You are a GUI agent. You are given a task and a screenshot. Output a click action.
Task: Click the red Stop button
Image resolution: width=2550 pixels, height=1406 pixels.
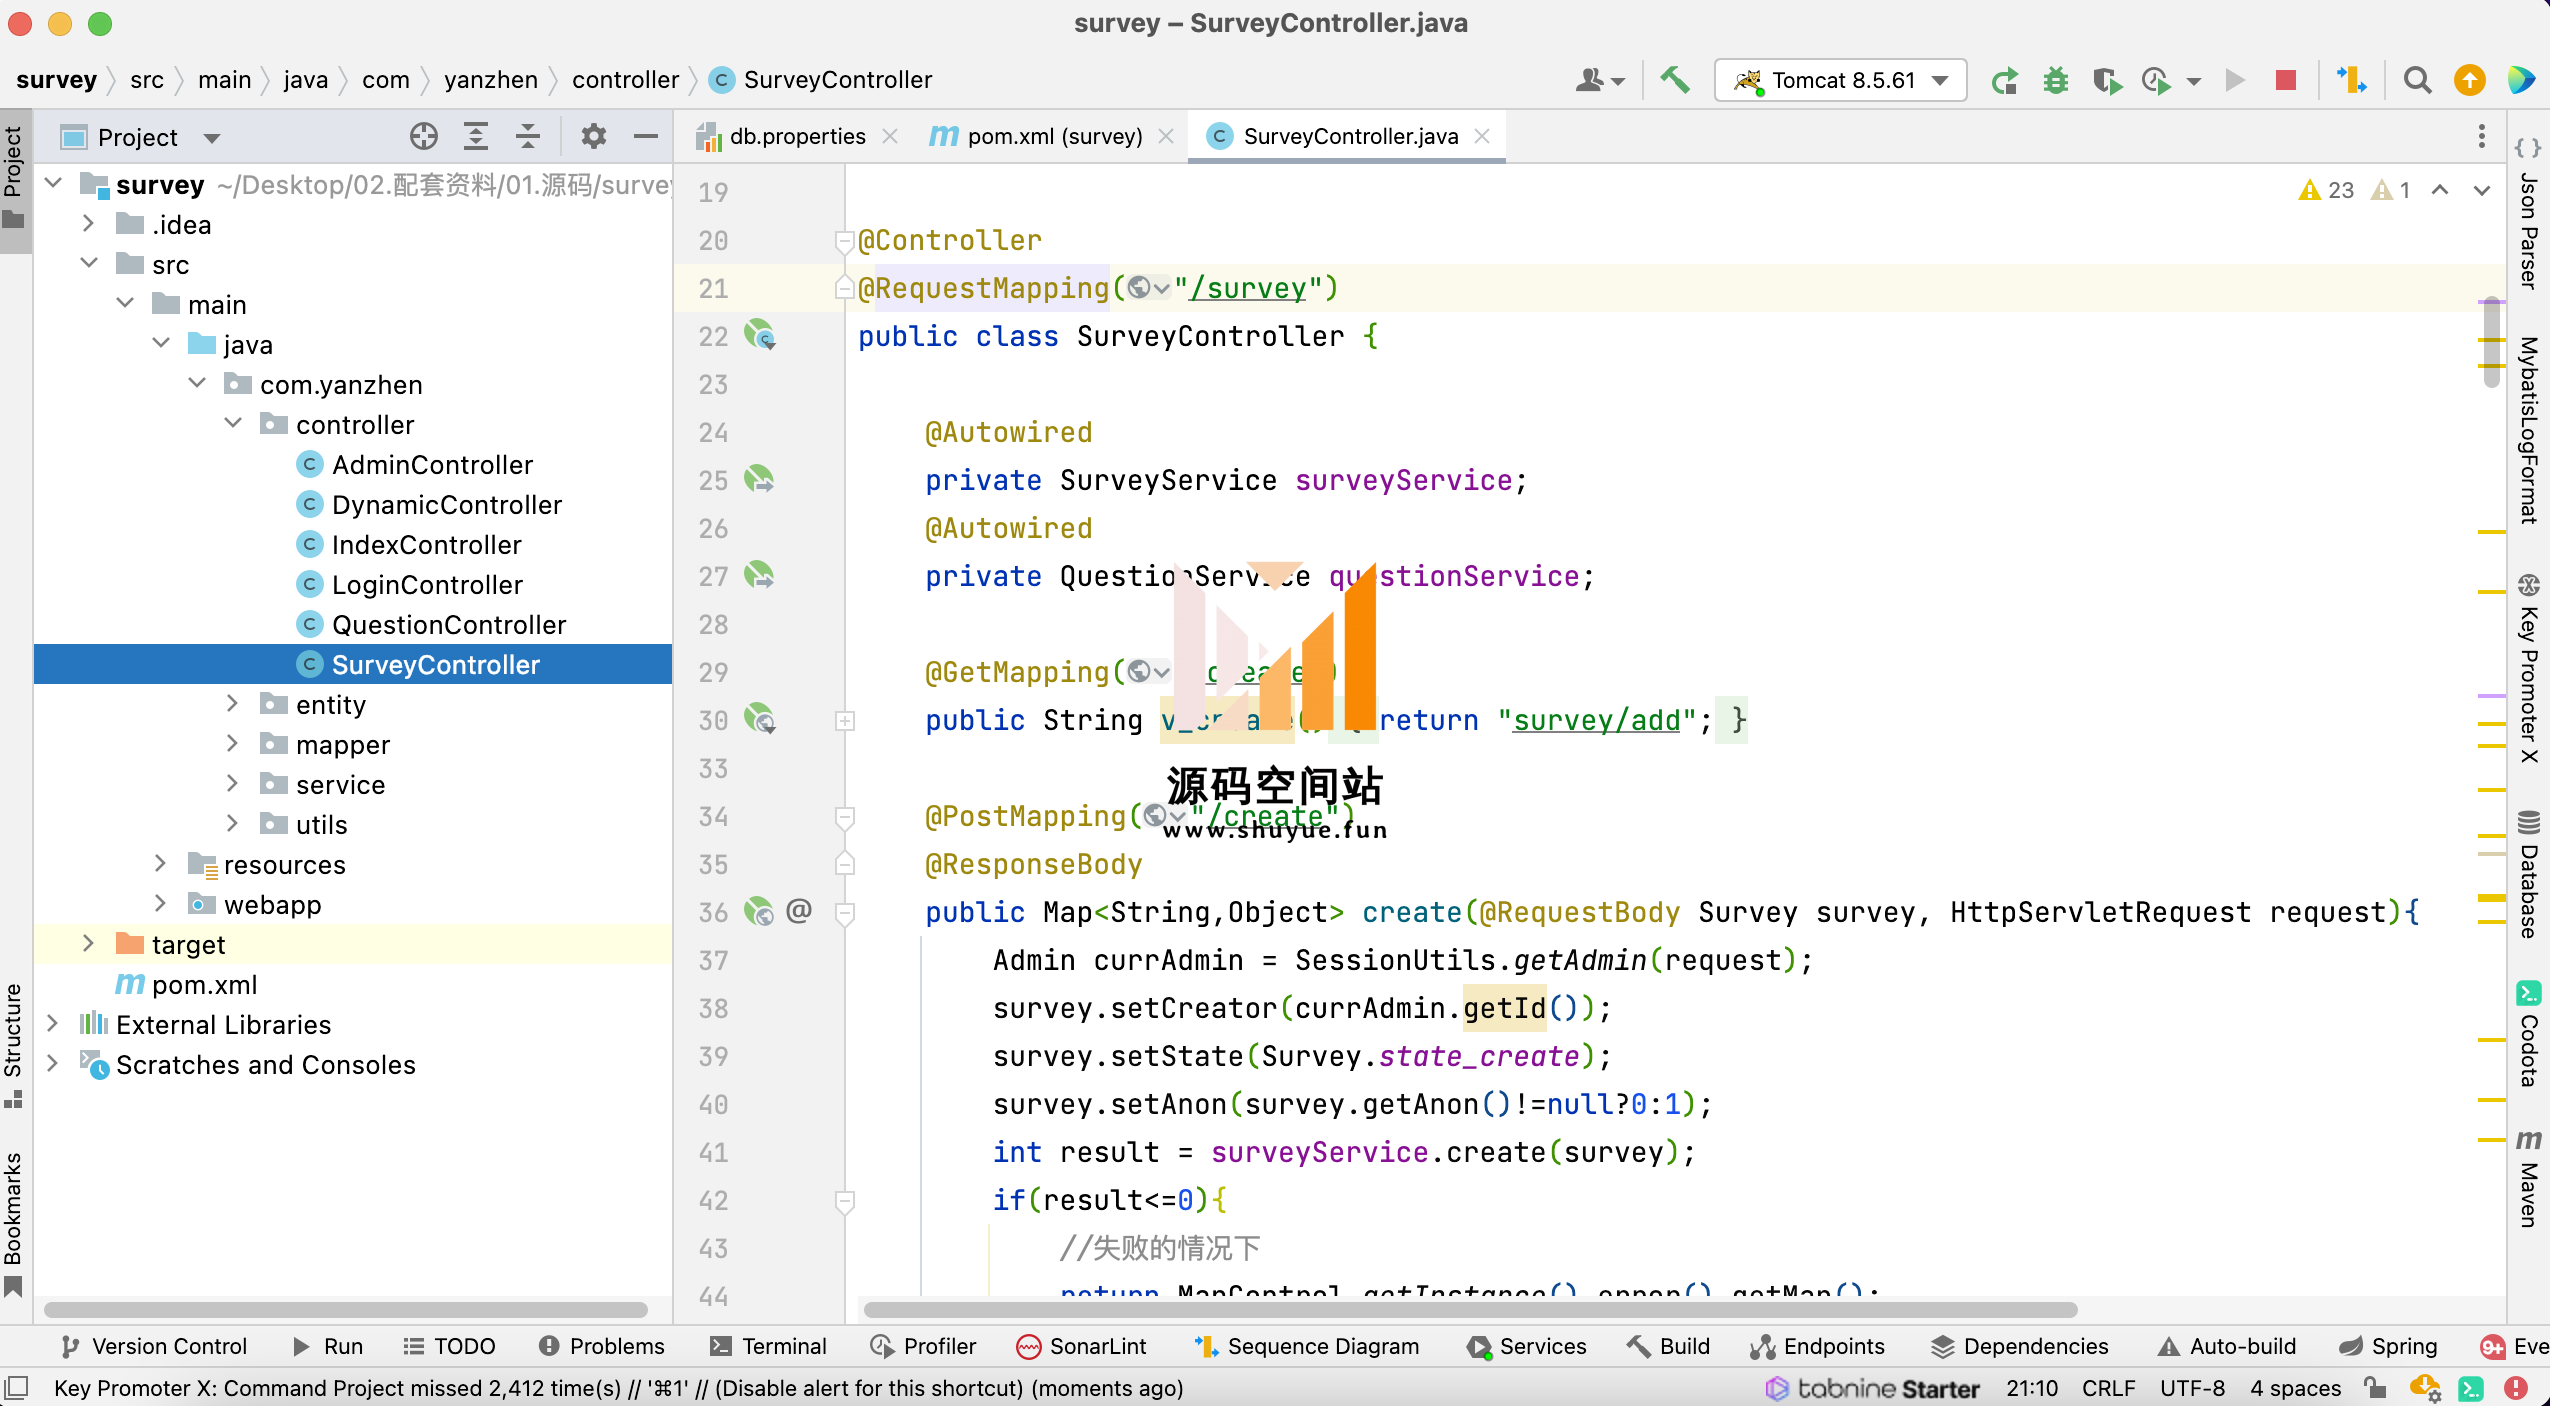[2286, 80]
